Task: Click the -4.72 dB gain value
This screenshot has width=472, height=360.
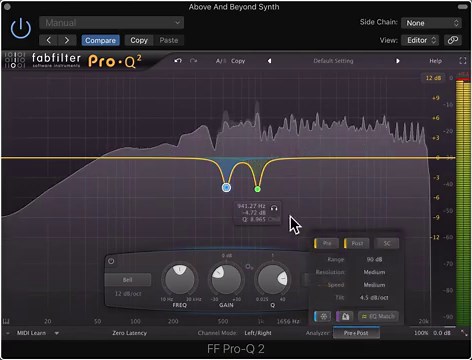Action: [x=254, y=213]
